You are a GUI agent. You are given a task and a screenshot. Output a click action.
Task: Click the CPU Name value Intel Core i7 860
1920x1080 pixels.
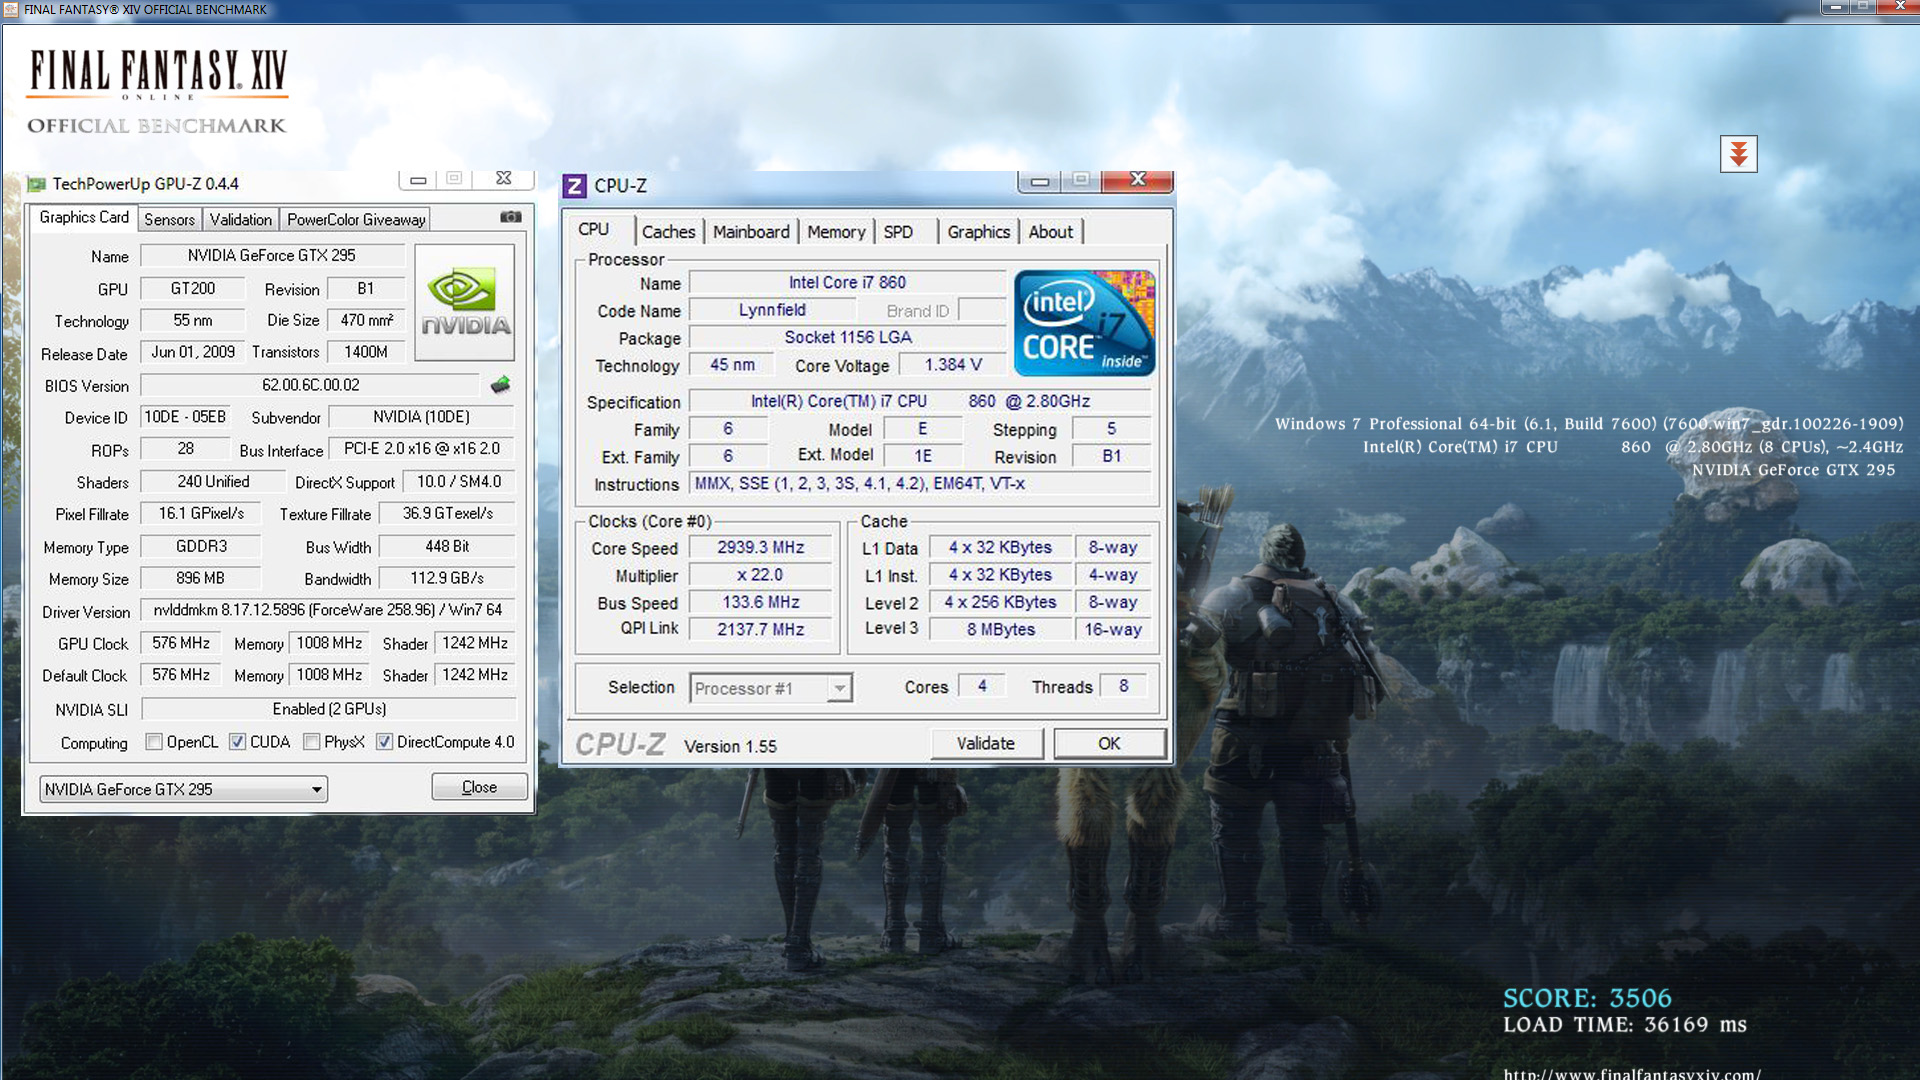pos(847,283)
